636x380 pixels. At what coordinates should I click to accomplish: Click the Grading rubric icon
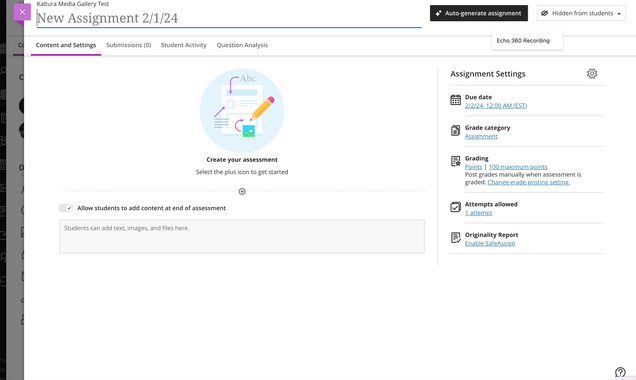[456, 161]
